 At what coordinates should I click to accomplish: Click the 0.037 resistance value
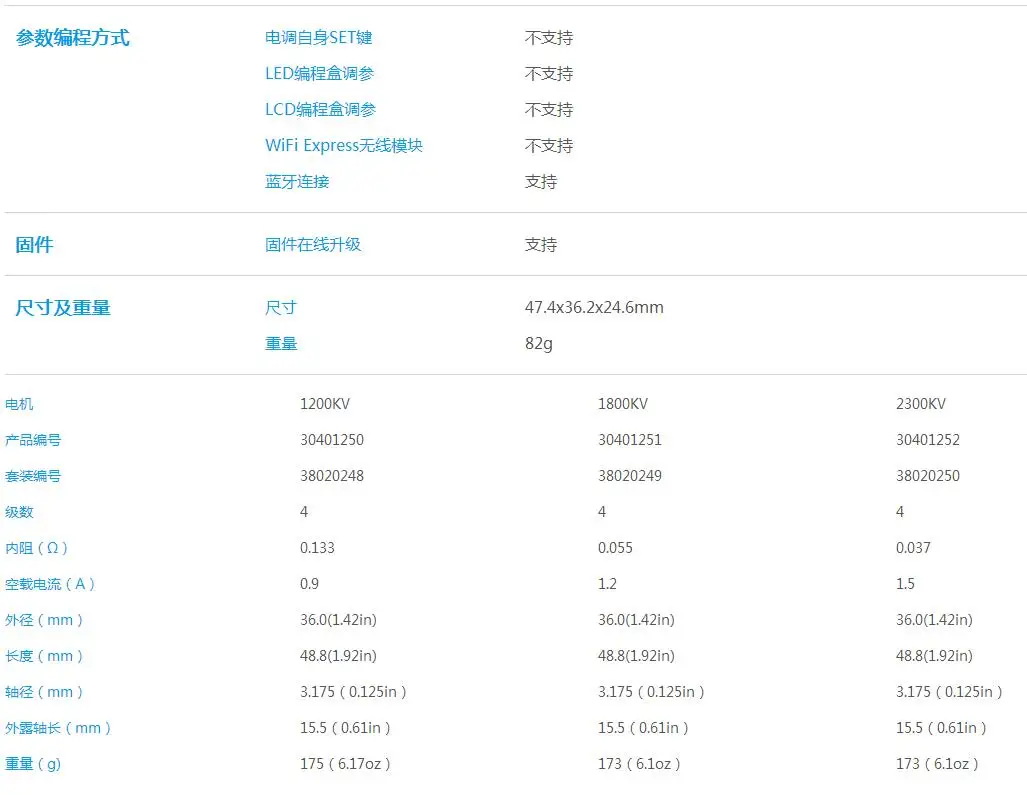(x=913, y=548)
